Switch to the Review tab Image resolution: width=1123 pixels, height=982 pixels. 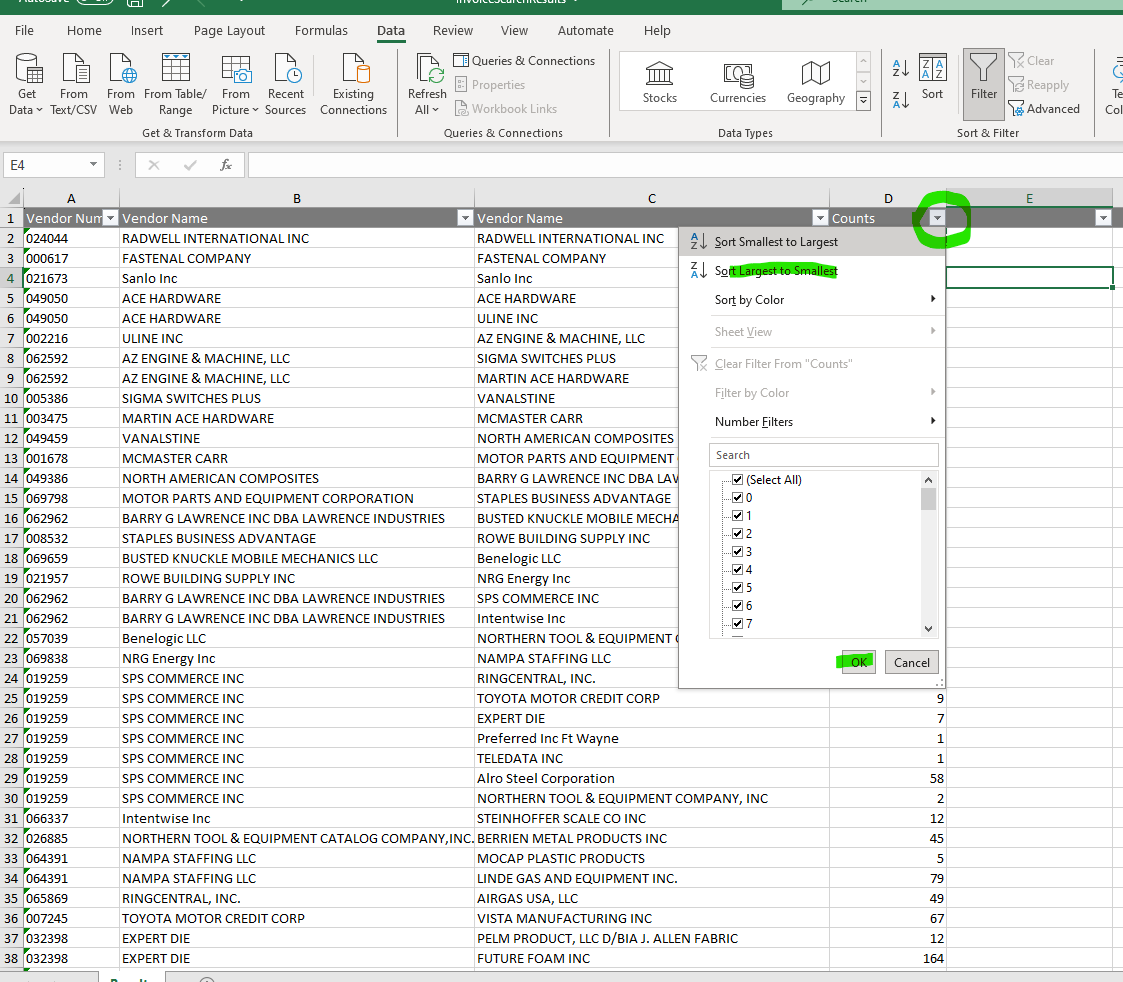[x=453, y=31]
